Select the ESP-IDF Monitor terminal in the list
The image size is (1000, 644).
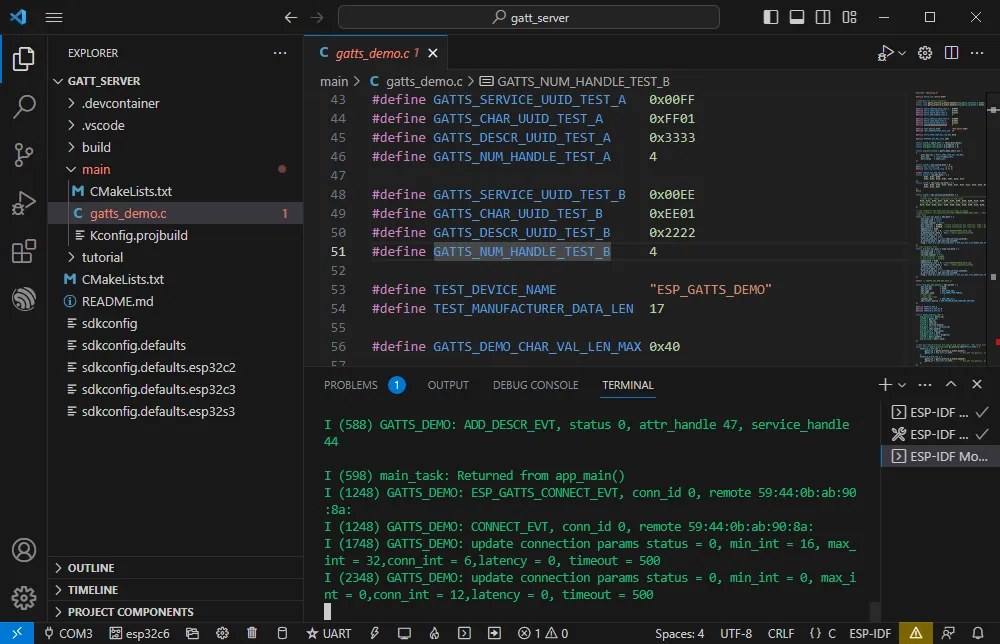[940, 456]
